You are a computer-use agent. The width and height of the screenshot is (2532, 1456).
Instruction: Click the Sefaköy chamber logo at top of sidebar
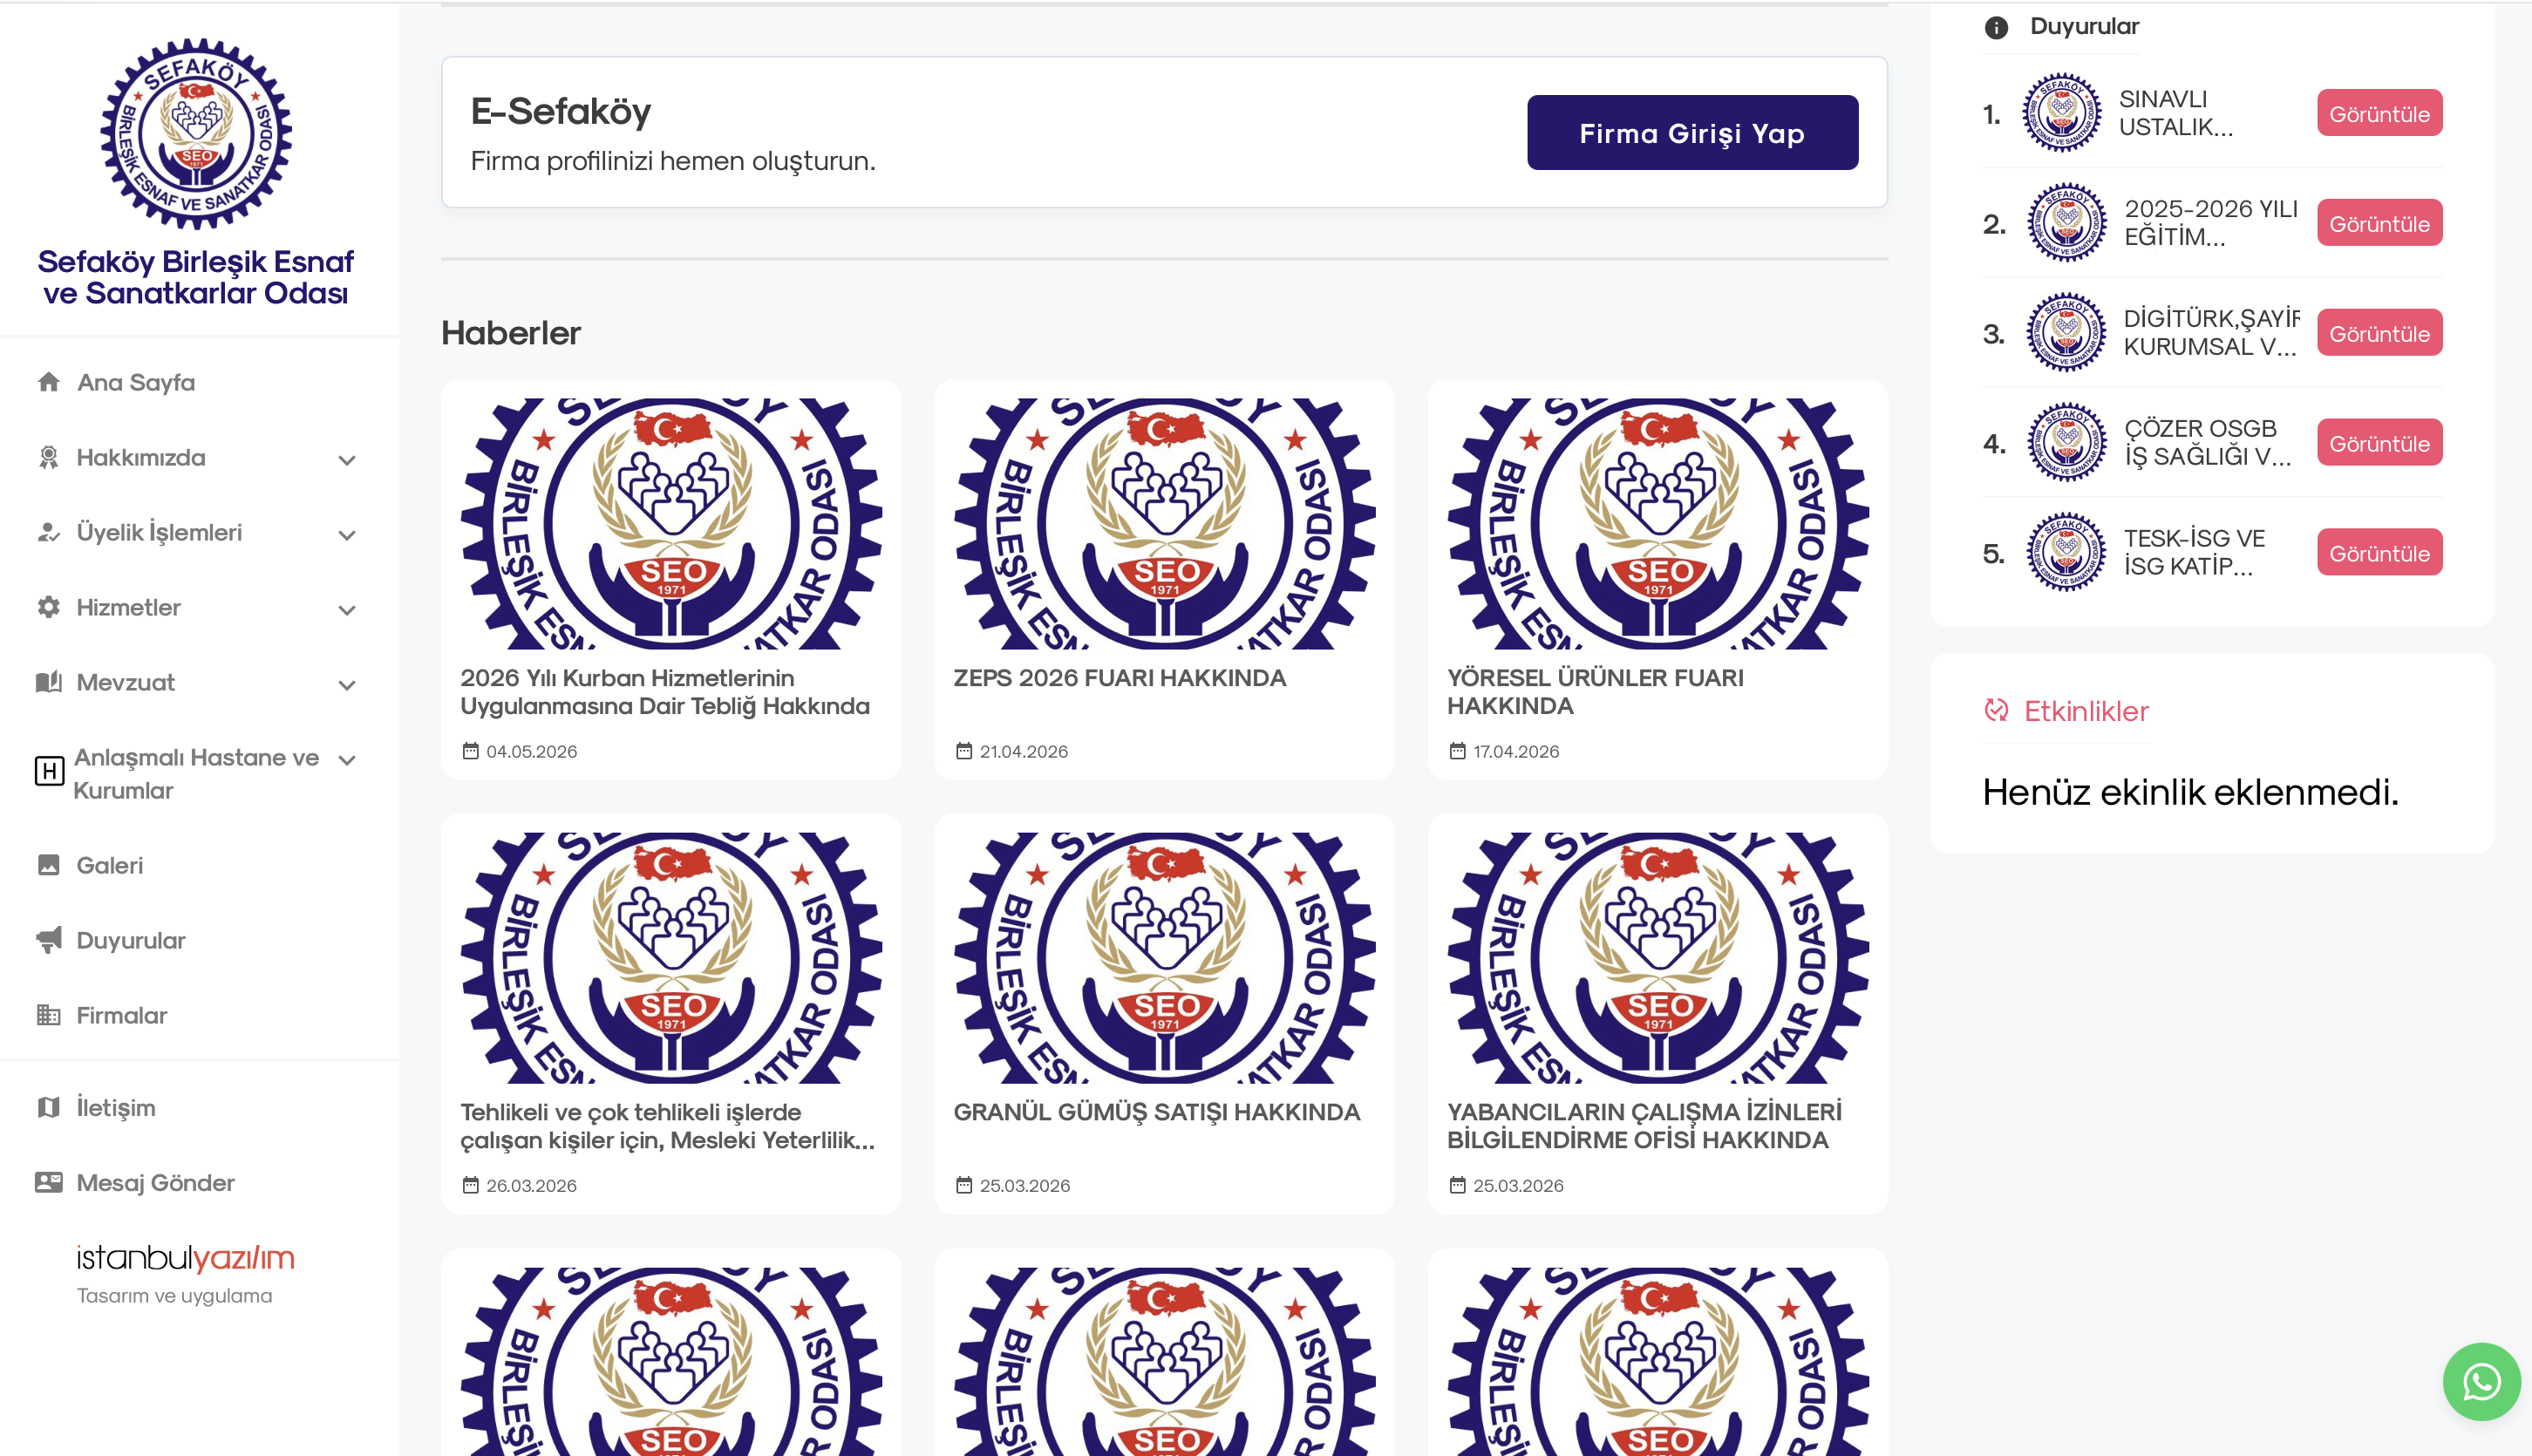pos(196,134)
